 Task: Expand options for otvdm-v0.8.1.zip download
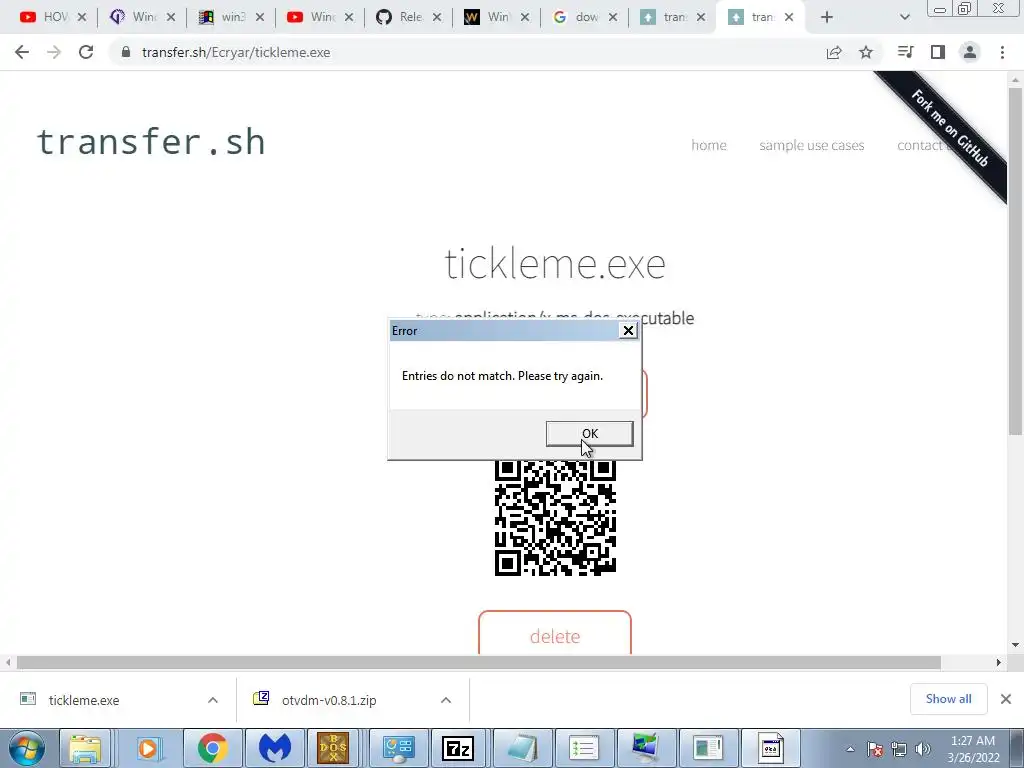pyautogui.click(x=446, y=700)
